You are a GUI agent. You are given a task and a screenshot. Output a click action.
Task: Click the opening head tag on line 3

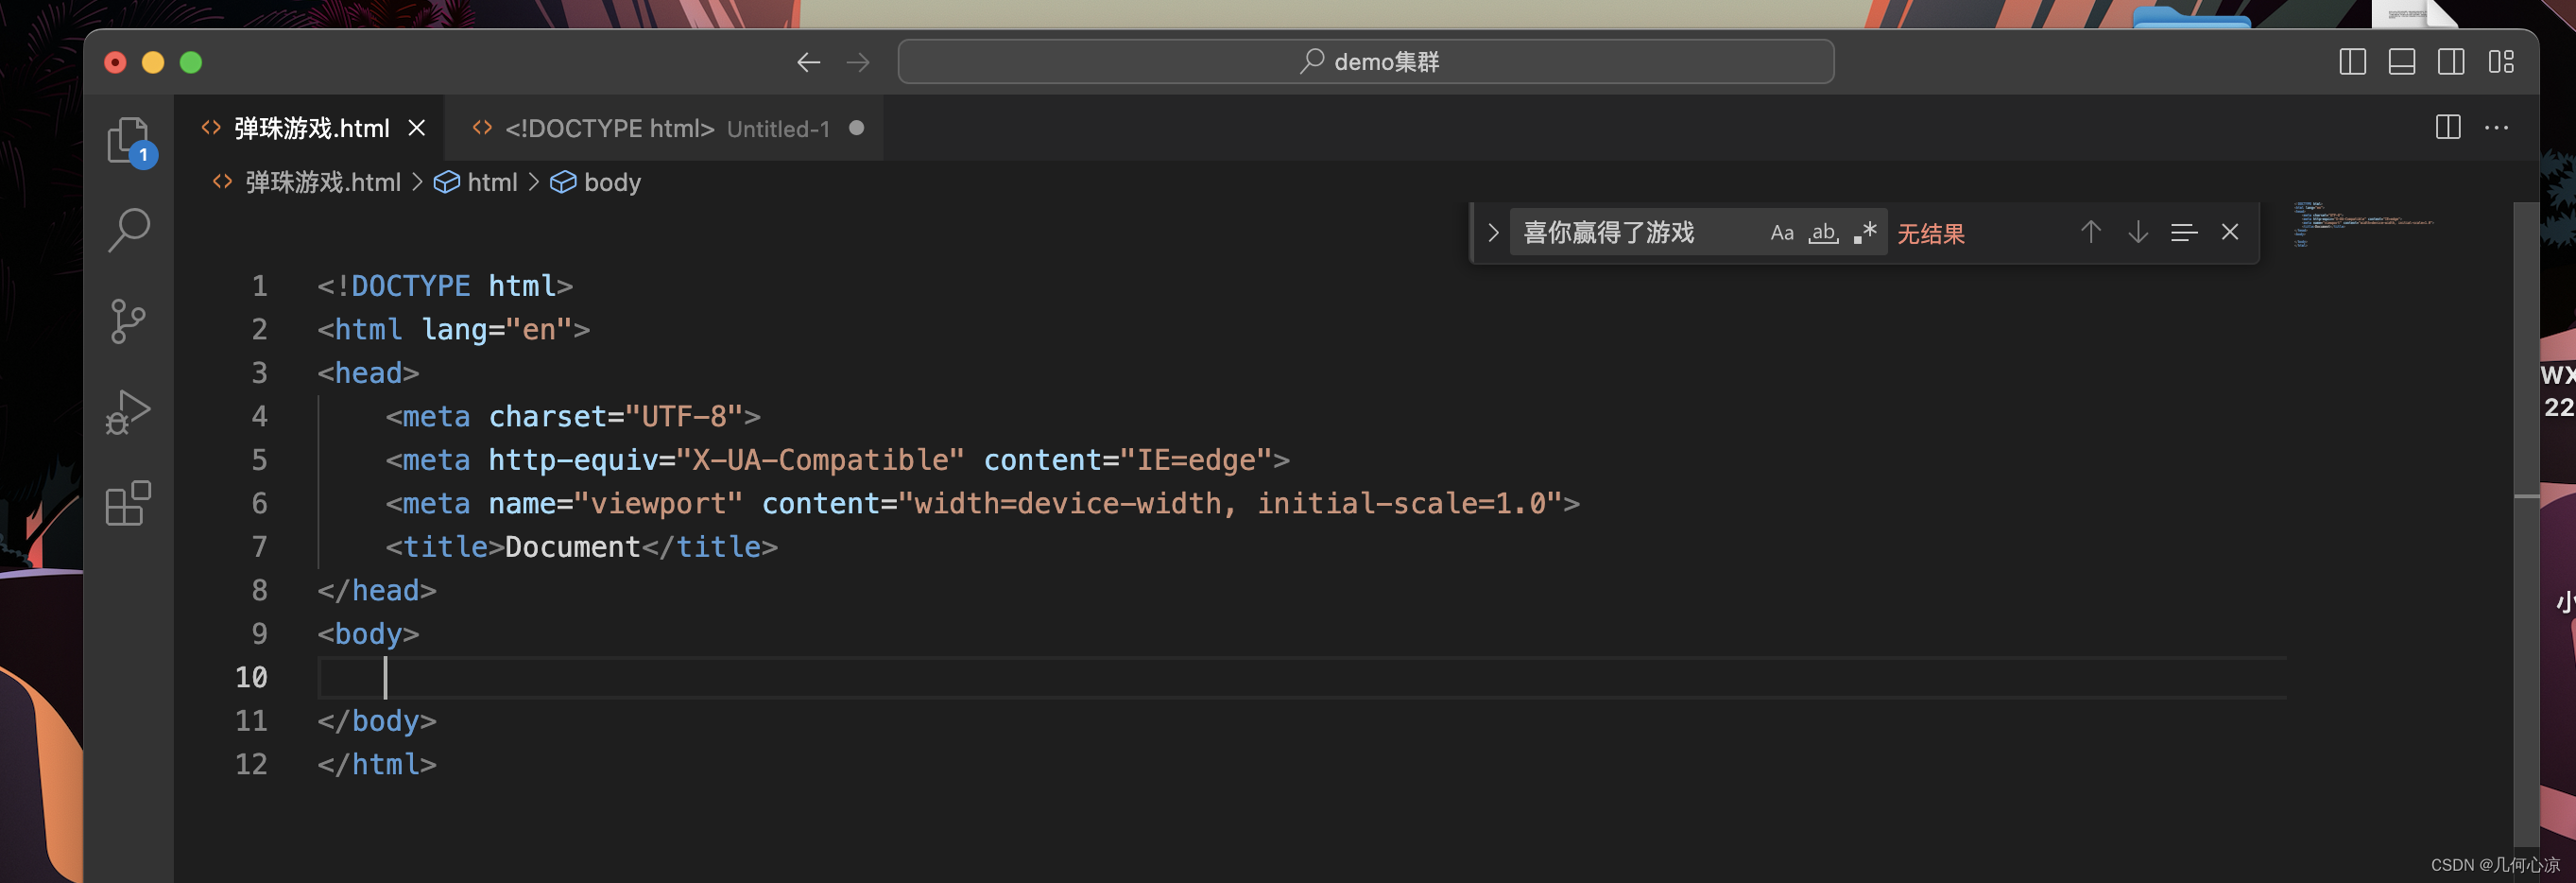pos(368,373)
